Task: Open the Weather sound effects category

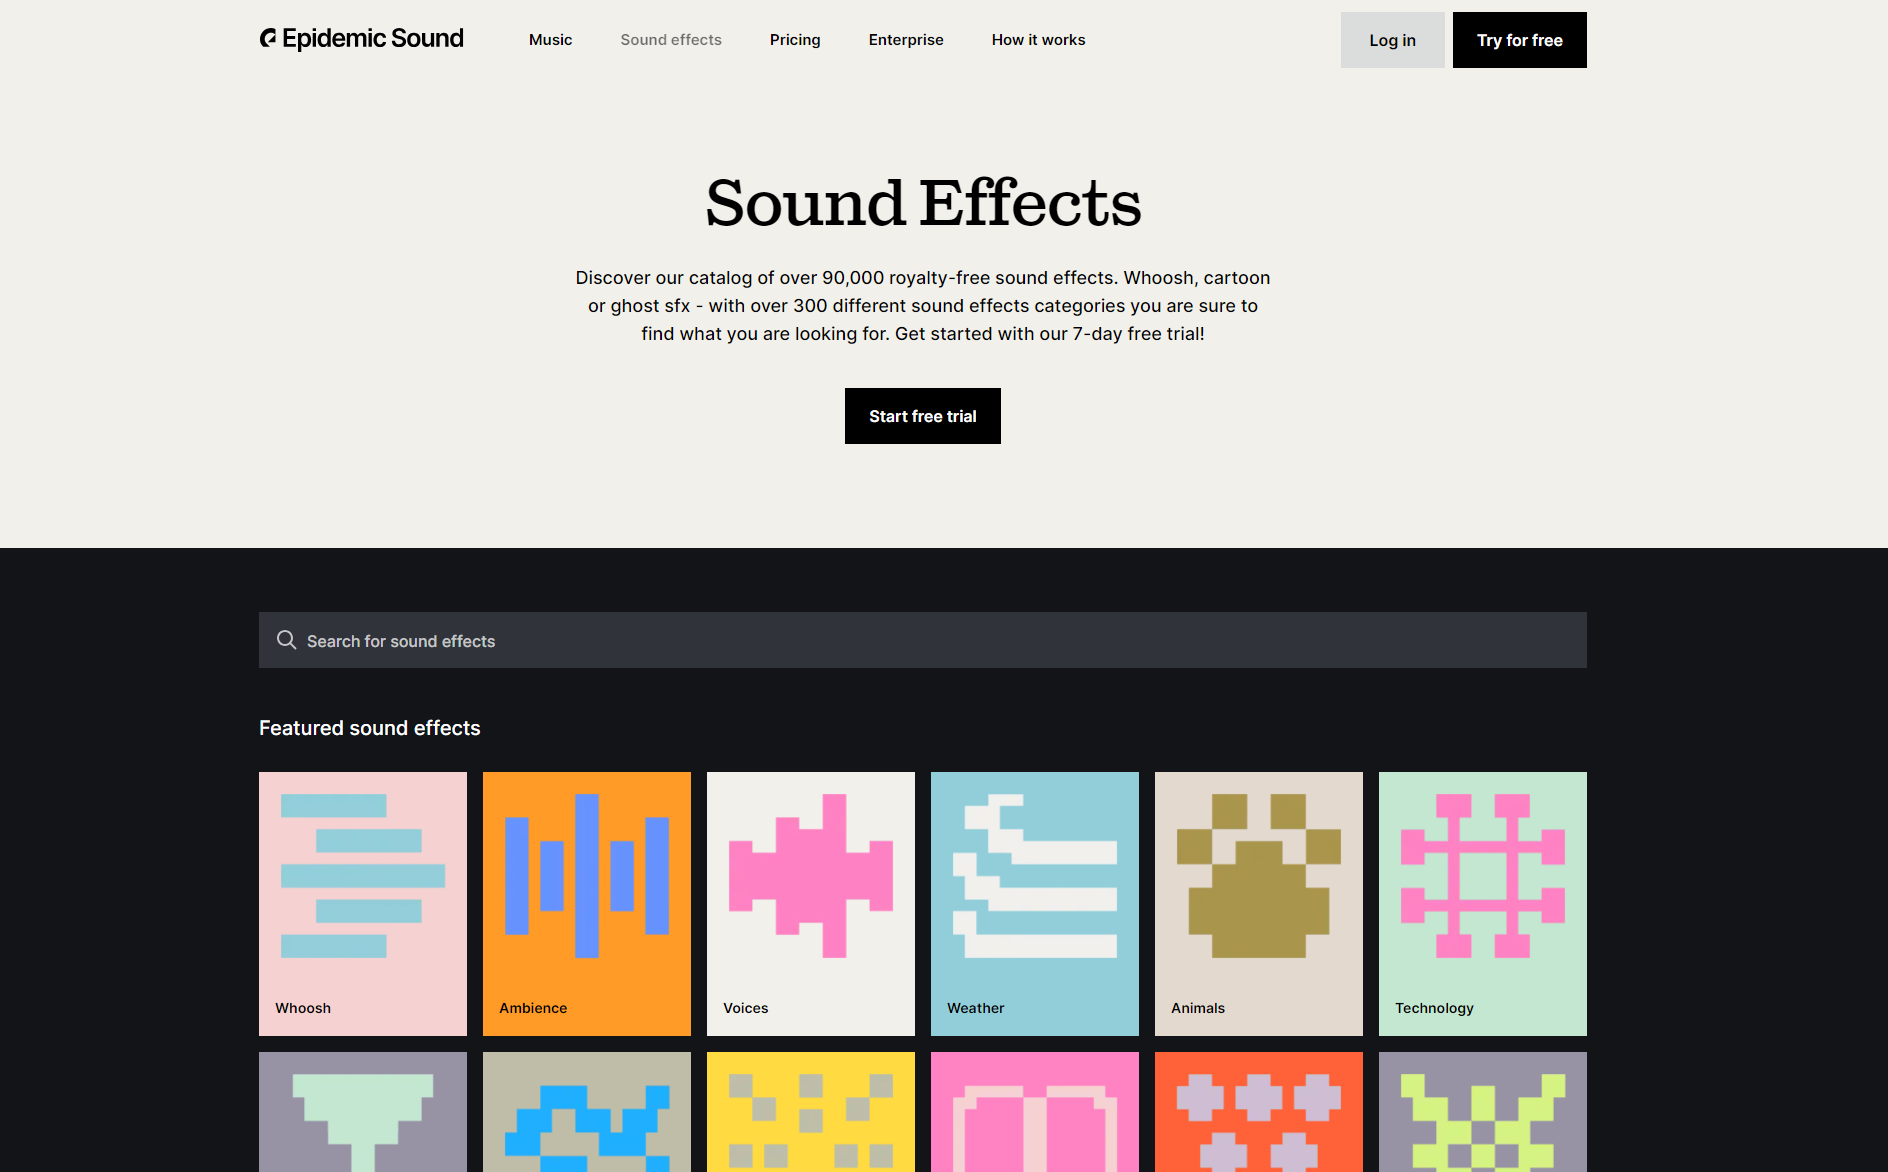Action: [x=1034, y=902]
